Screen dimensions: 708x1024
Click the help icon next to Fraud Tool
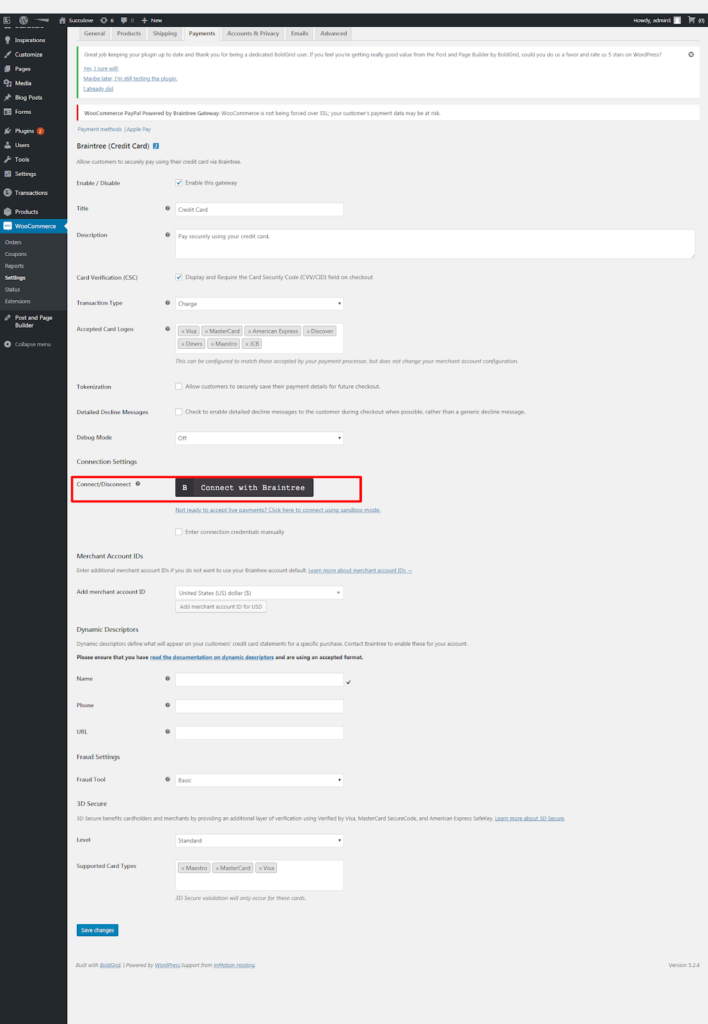click(167, 779)
